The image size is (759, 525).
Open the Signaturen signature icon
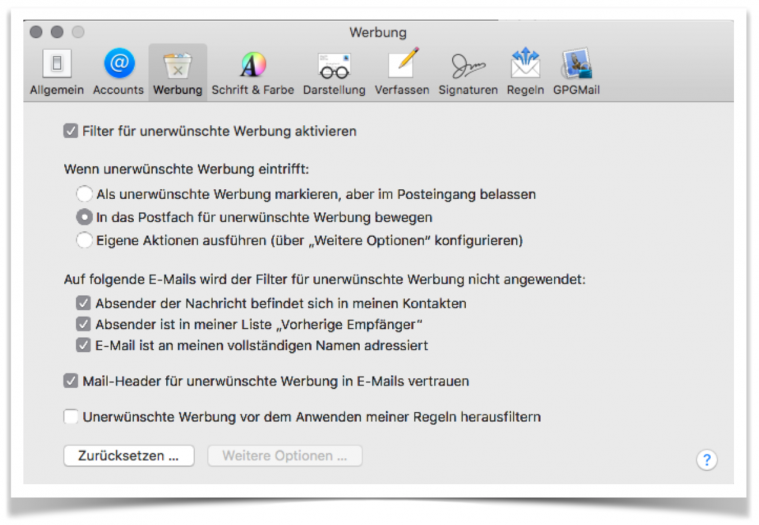pyautogui.click(x=468, y=65)
